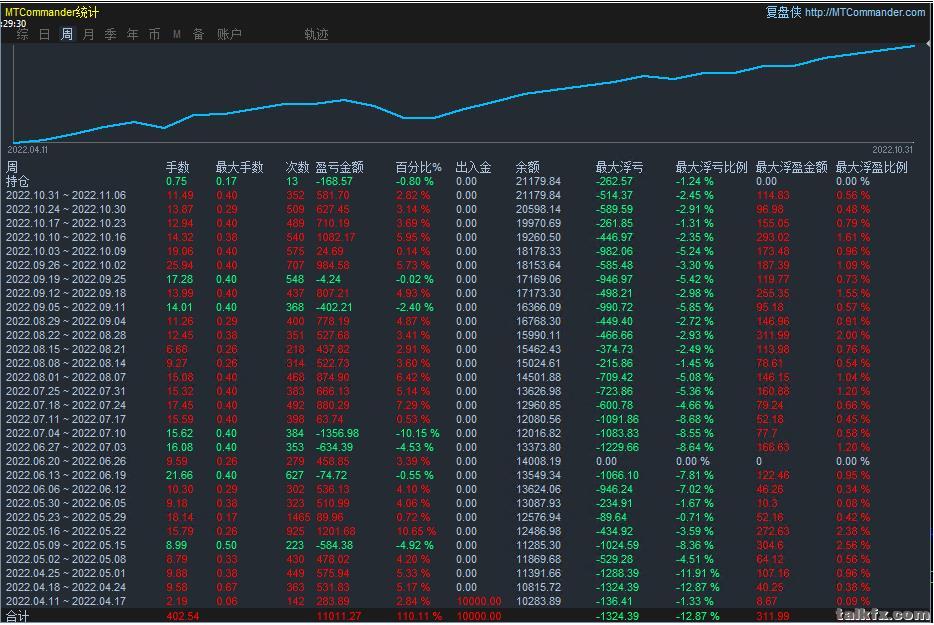Select week 2022.10.24 ~ 2022.10.30
934x625 pixels.
tap(66, 209)
